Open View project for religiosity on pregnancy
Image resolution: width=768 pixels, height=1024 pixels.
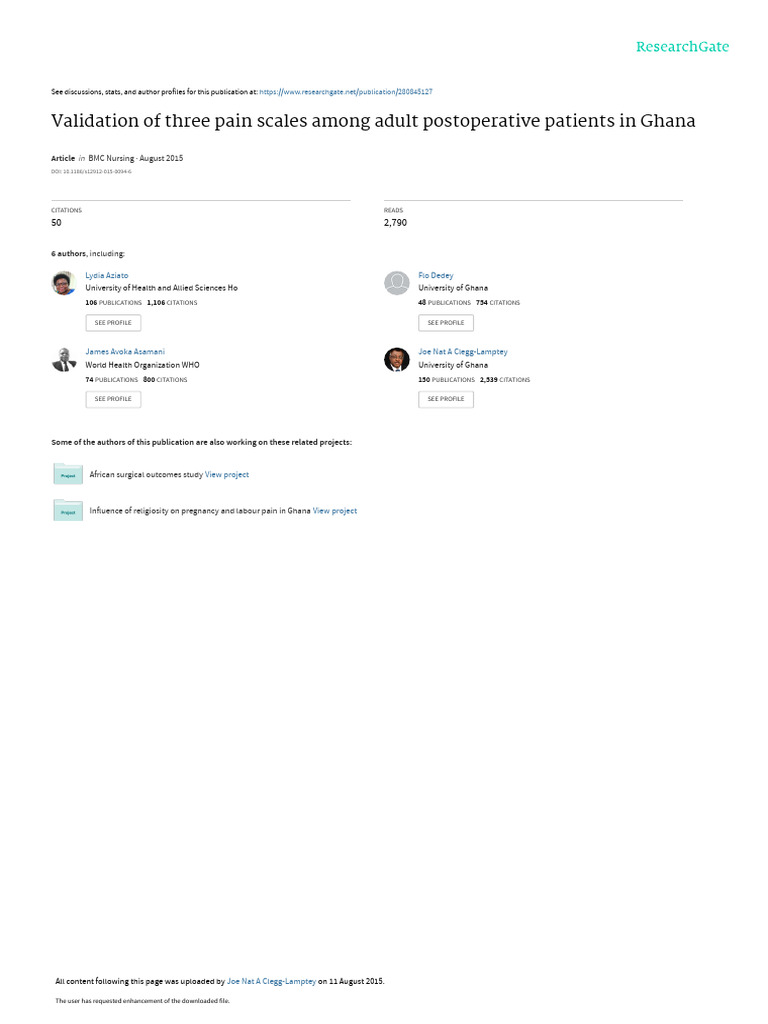click(334, 511)
